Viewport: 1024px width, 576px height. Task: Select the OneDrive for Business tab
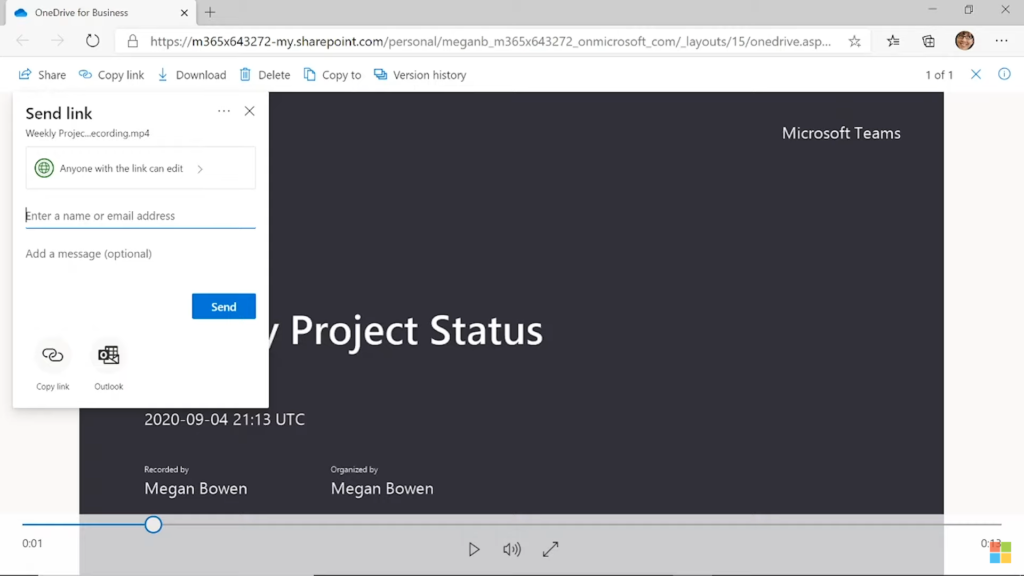[x=99, y=12]
